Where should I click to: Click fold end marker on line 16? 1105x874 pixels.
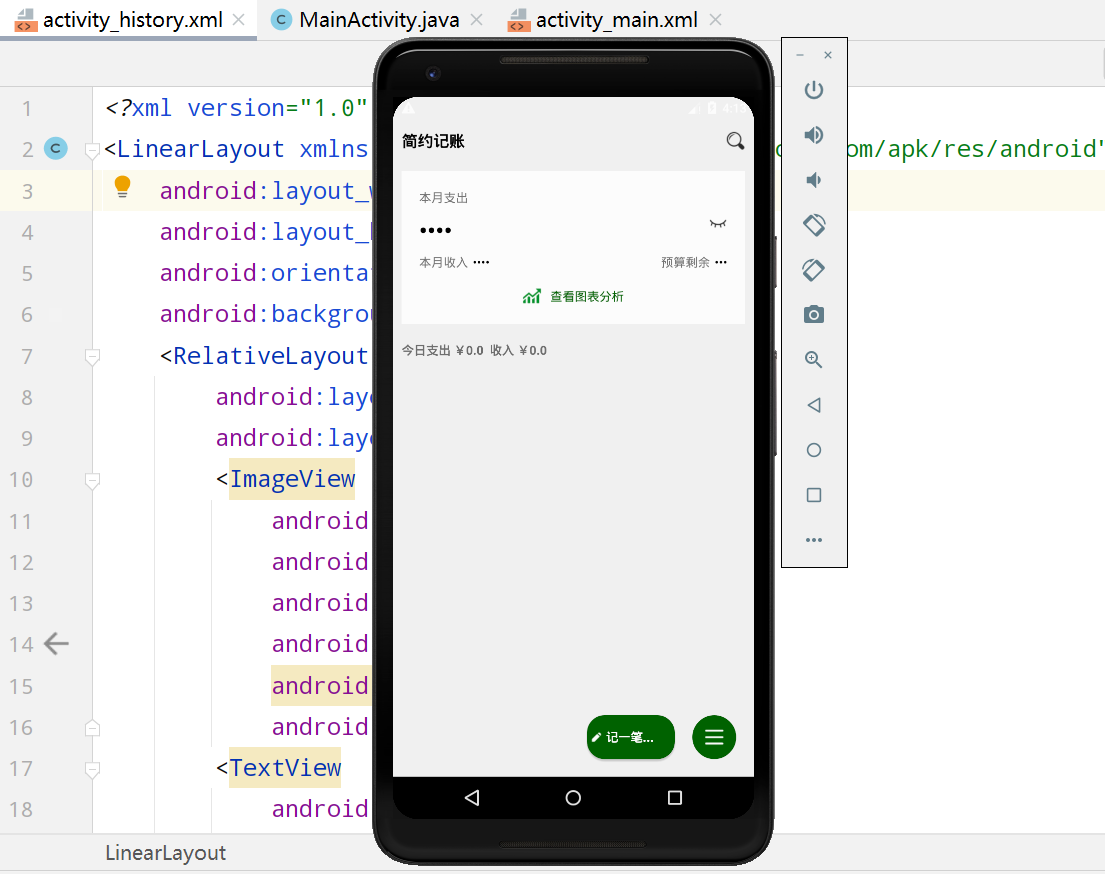click(x=92, y=728)
